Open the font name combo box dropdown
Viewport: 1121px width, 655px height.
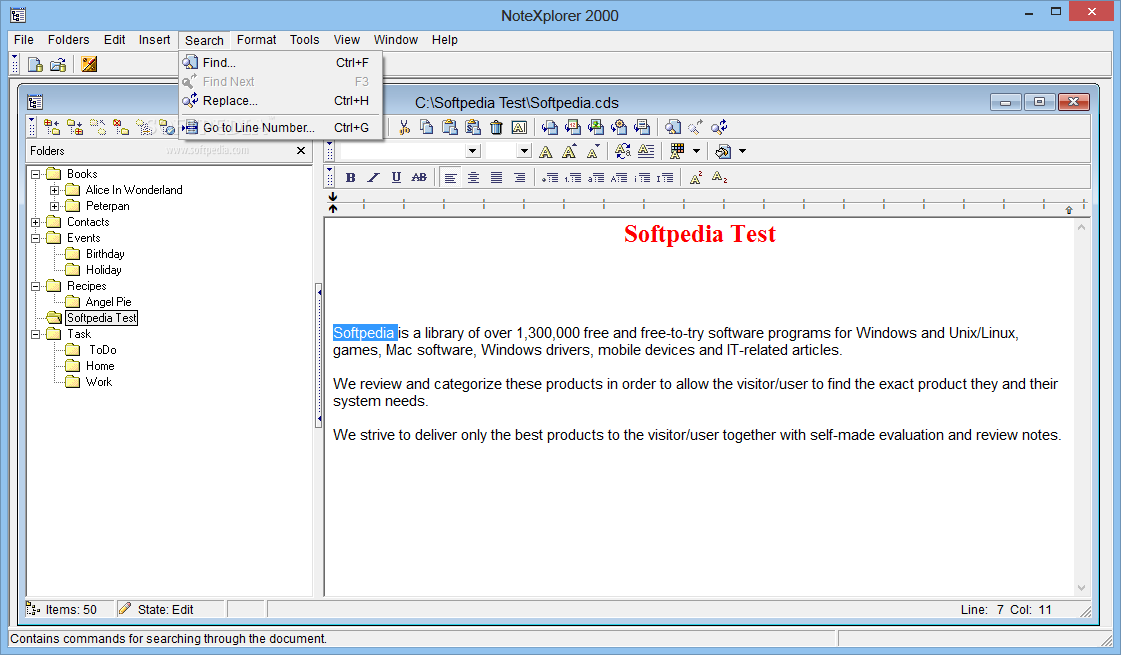pos(472,151)
